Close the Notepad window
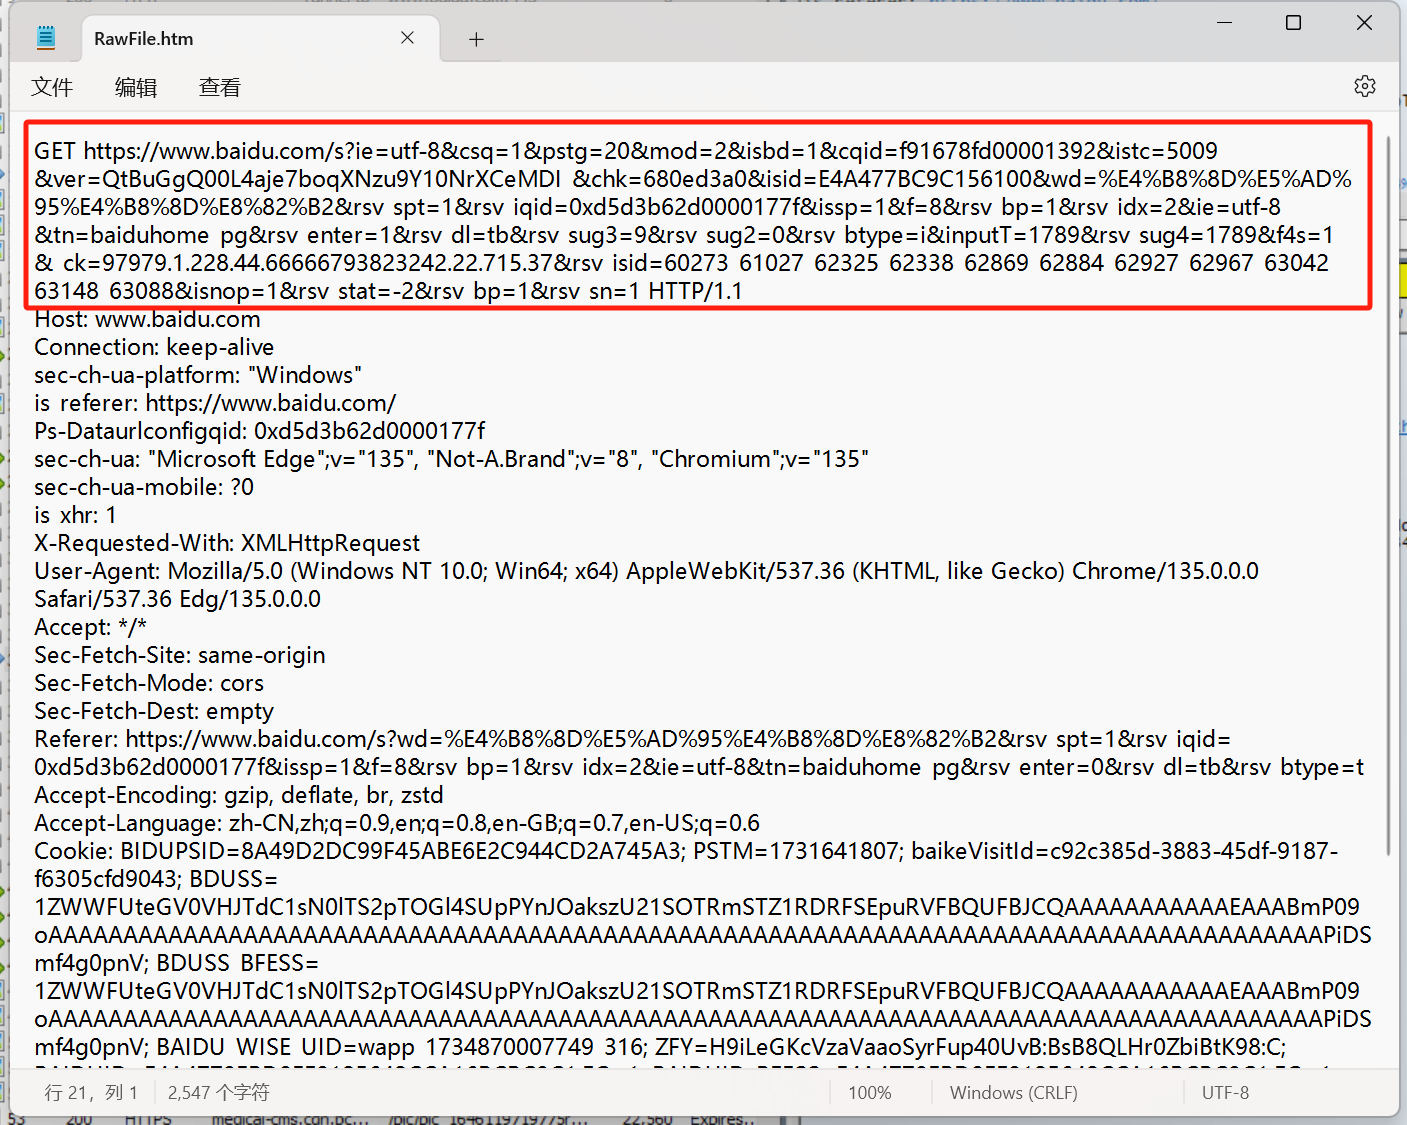 point(1364,22)
